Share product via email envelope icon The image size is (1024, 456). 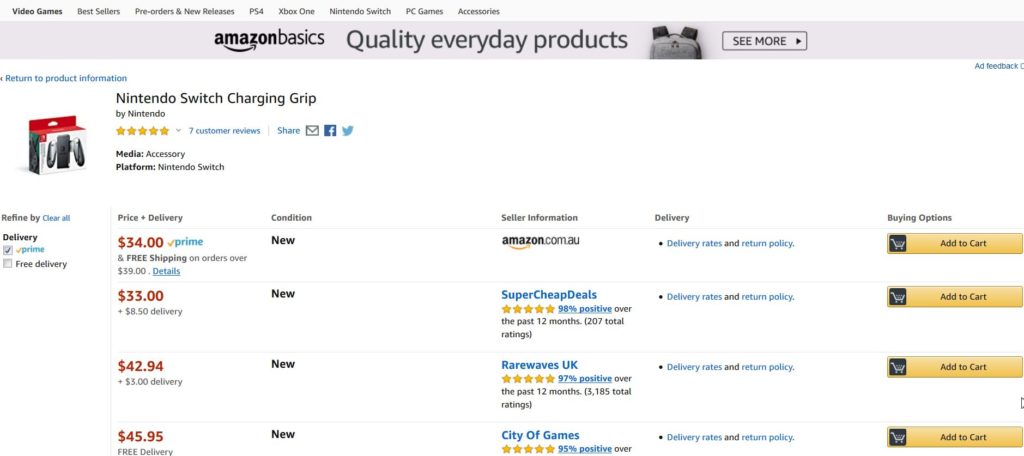(312, 131)
